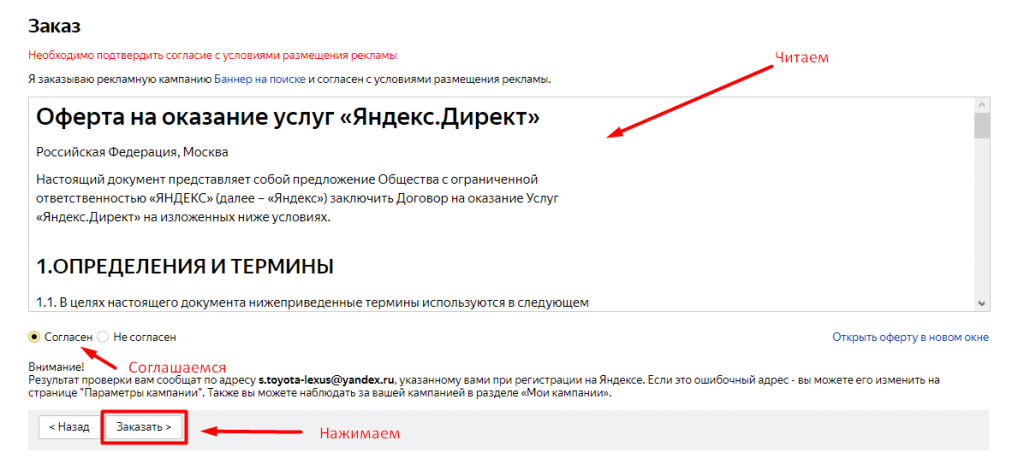Select the "Не согласен" radio button
The image size is (1024, 464).
(x=103, y=337)
